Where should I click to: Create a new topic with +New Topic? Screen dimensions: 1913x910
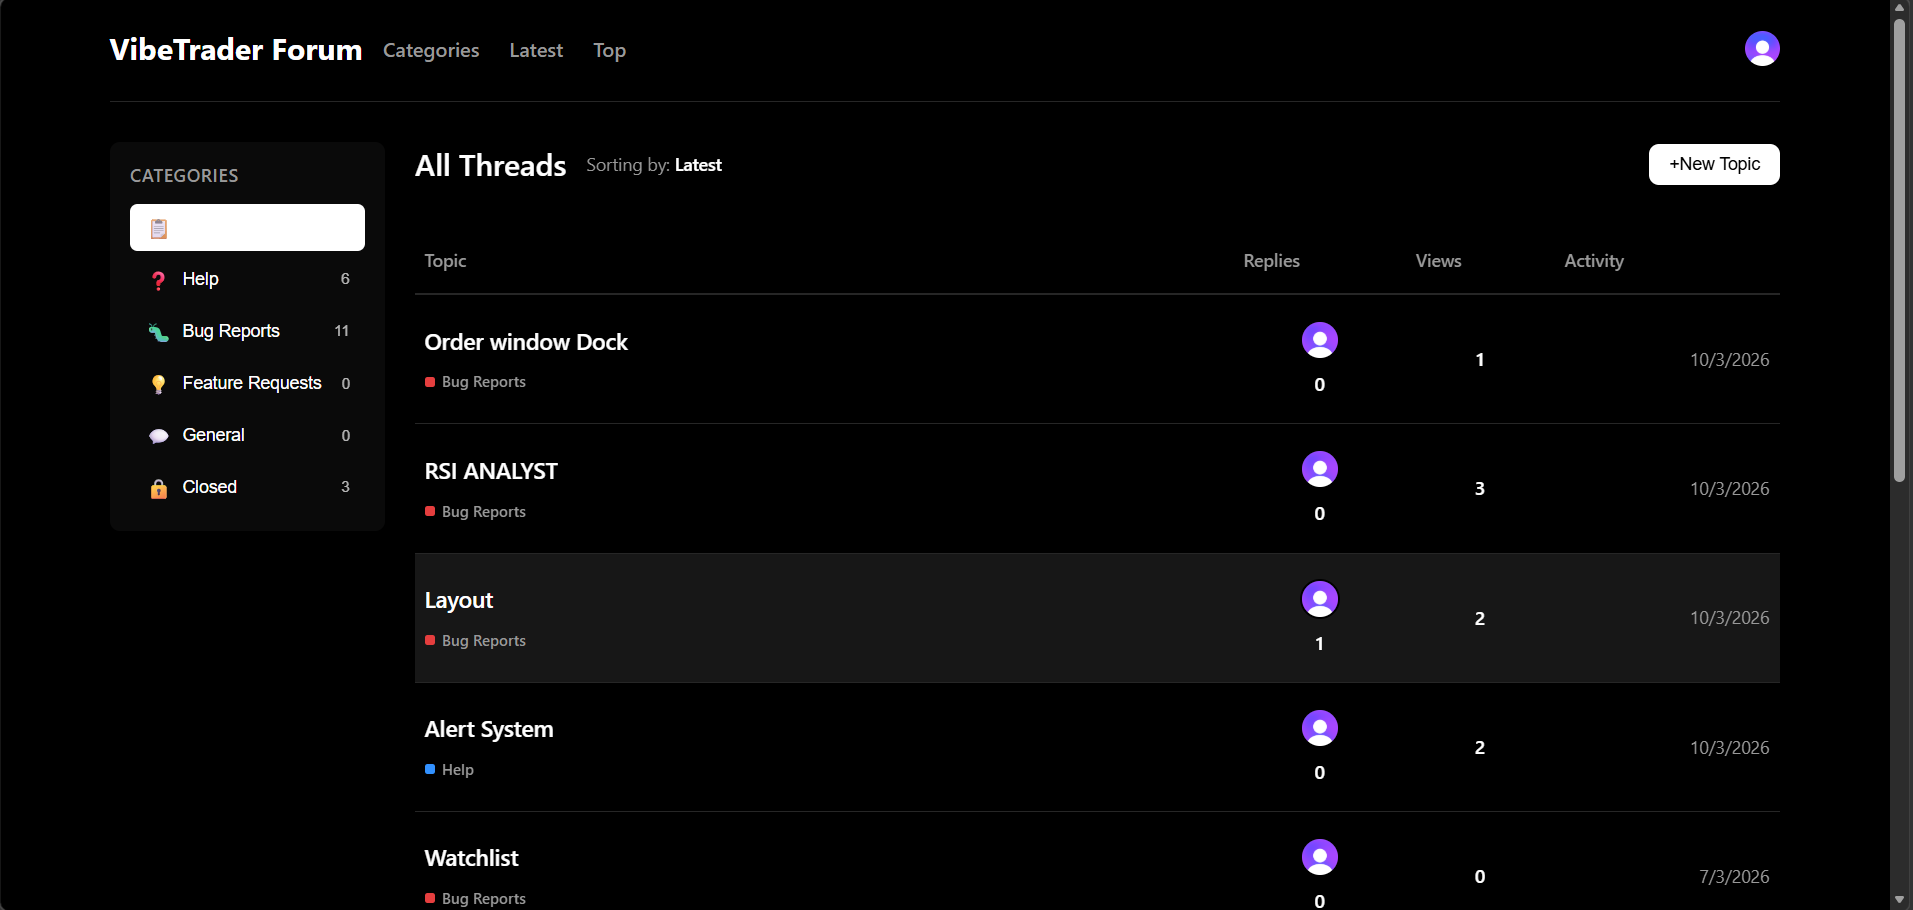pyautogui.click(x=1713, y=165)
